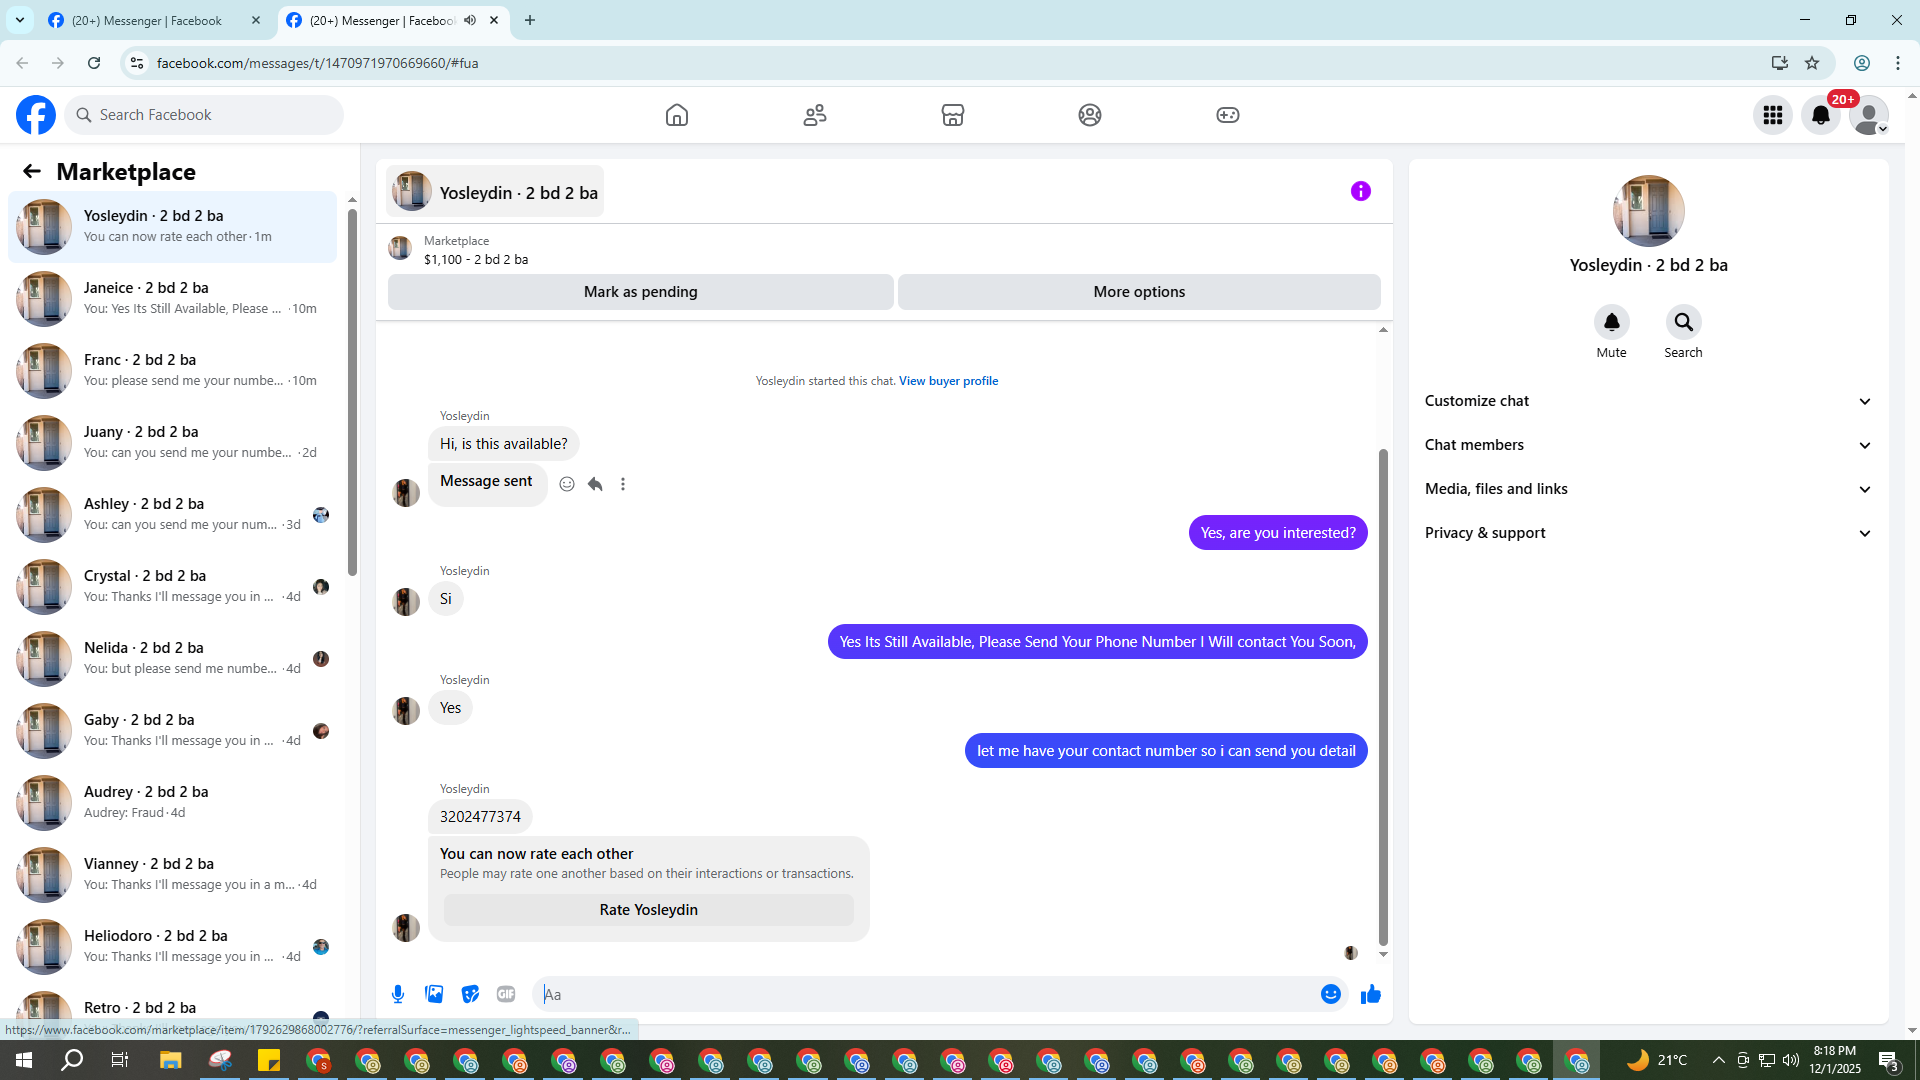Open Yosleydin profile picture in right panel

[x=1648, y=211]
